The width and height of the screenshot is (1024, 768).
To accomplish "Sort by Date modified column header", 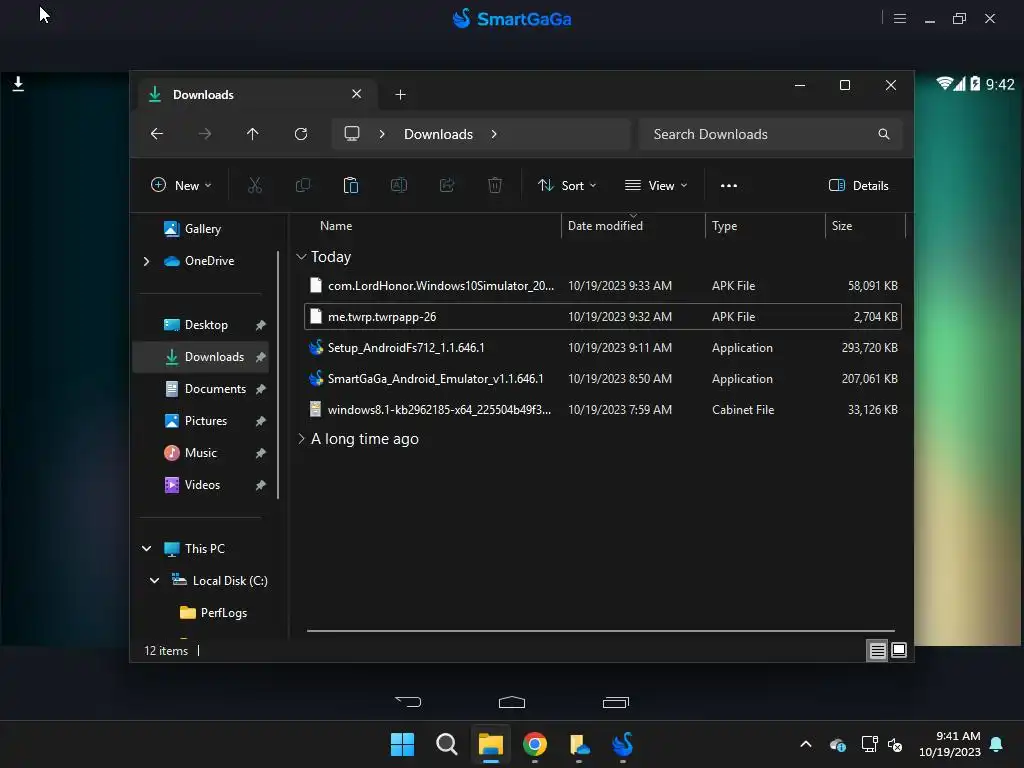I will [x=605, y=226].
